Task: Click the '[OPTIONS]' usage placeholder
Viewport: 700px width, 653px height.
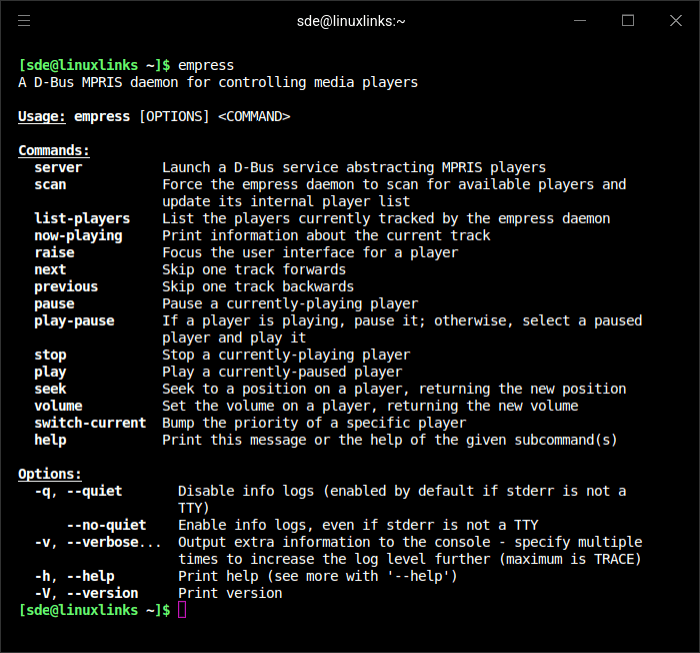Action: pyautogui.click(x=174, y=116)
